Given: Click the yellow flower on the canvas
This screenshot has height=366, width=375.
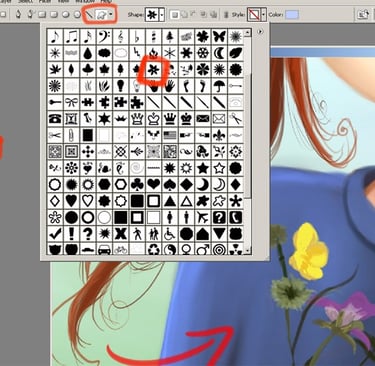Looking at the screenshot, I should pyautogui.click(x=309, y=251).
